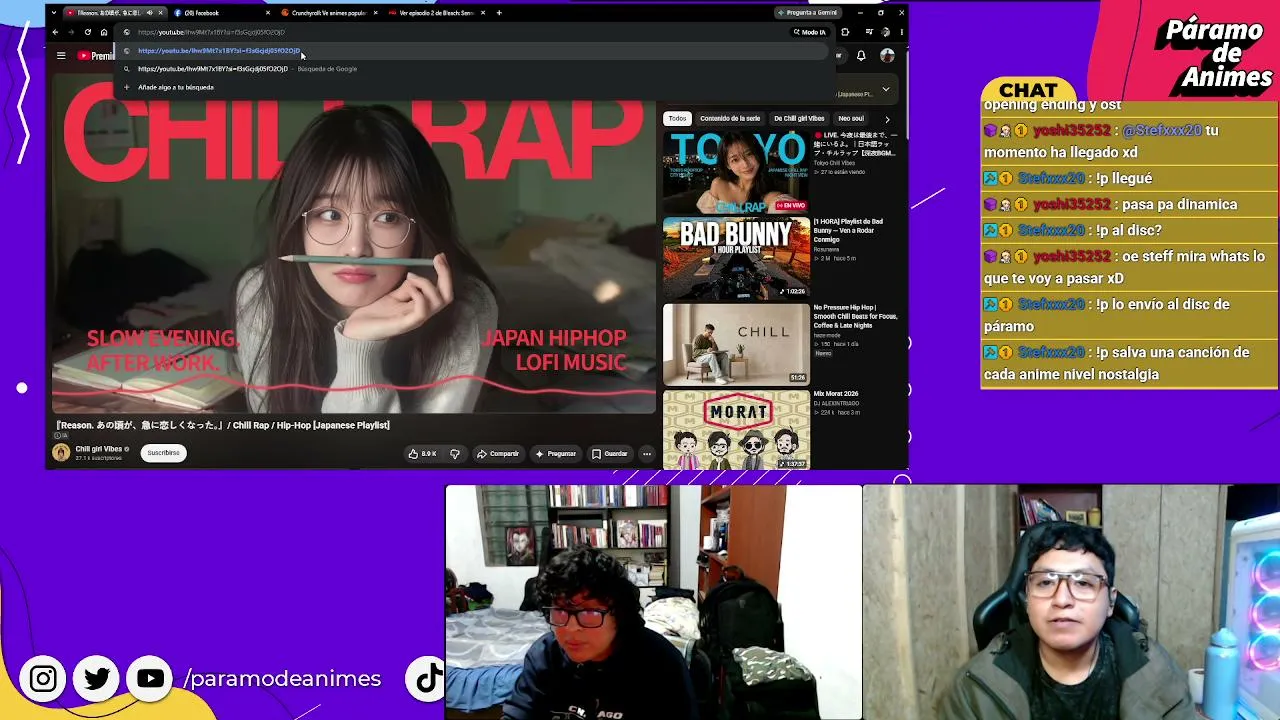Click the Compartir share button
This screenshot has height=720, width=1280.
(x=498, y=454)
